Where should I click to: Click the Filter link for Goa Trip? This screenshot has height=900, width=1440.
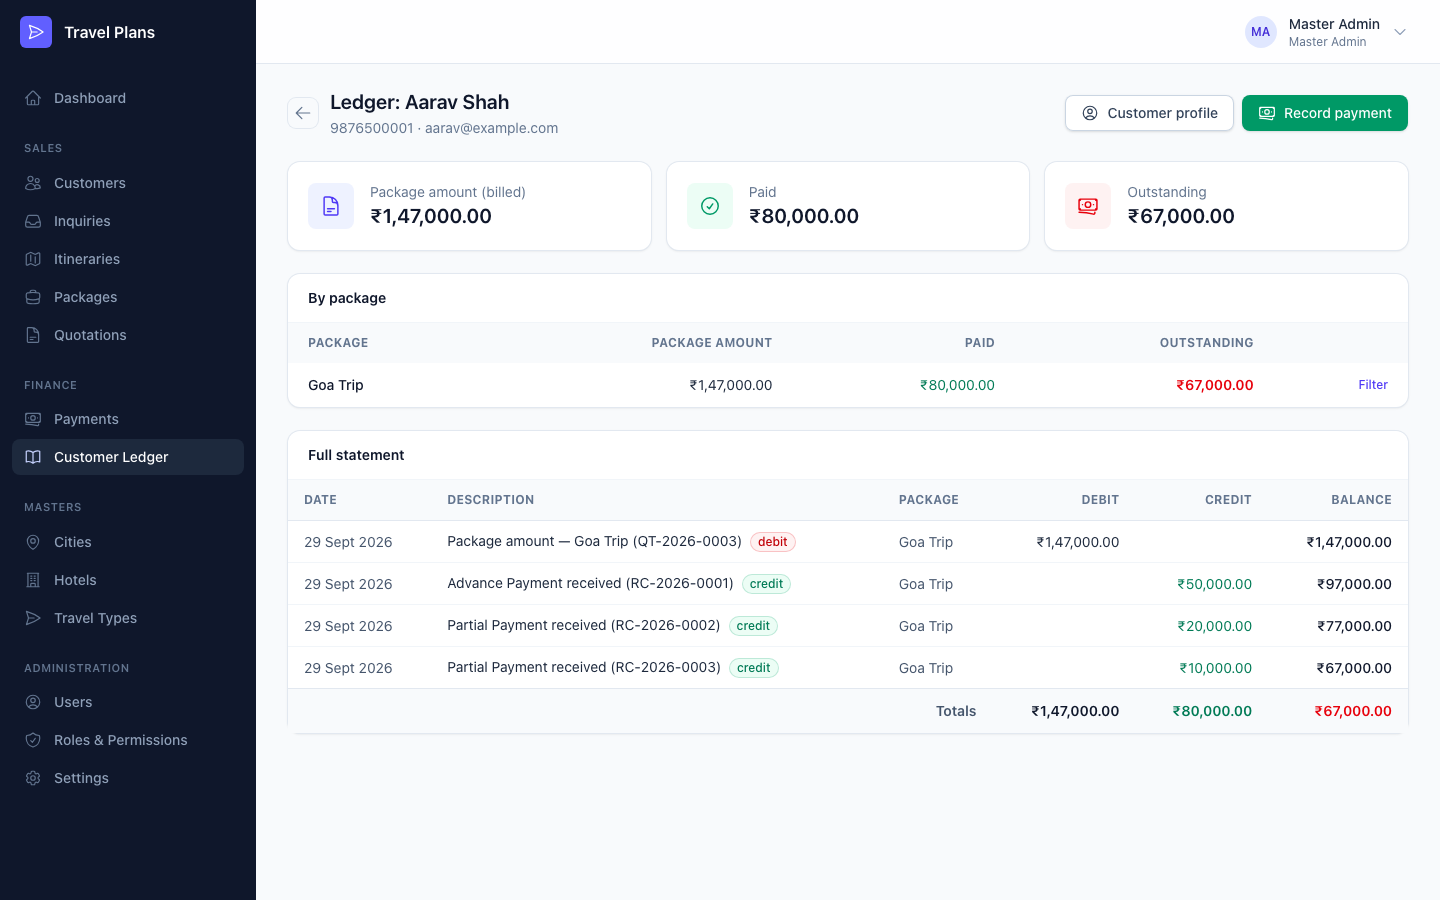pyautogui.click(x=1373, y=385)
